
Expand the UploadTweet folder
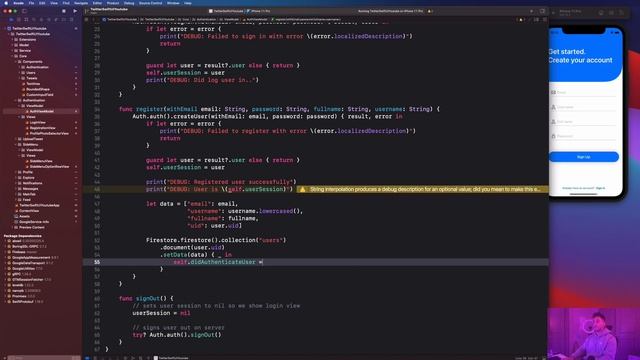click(16, 139)
